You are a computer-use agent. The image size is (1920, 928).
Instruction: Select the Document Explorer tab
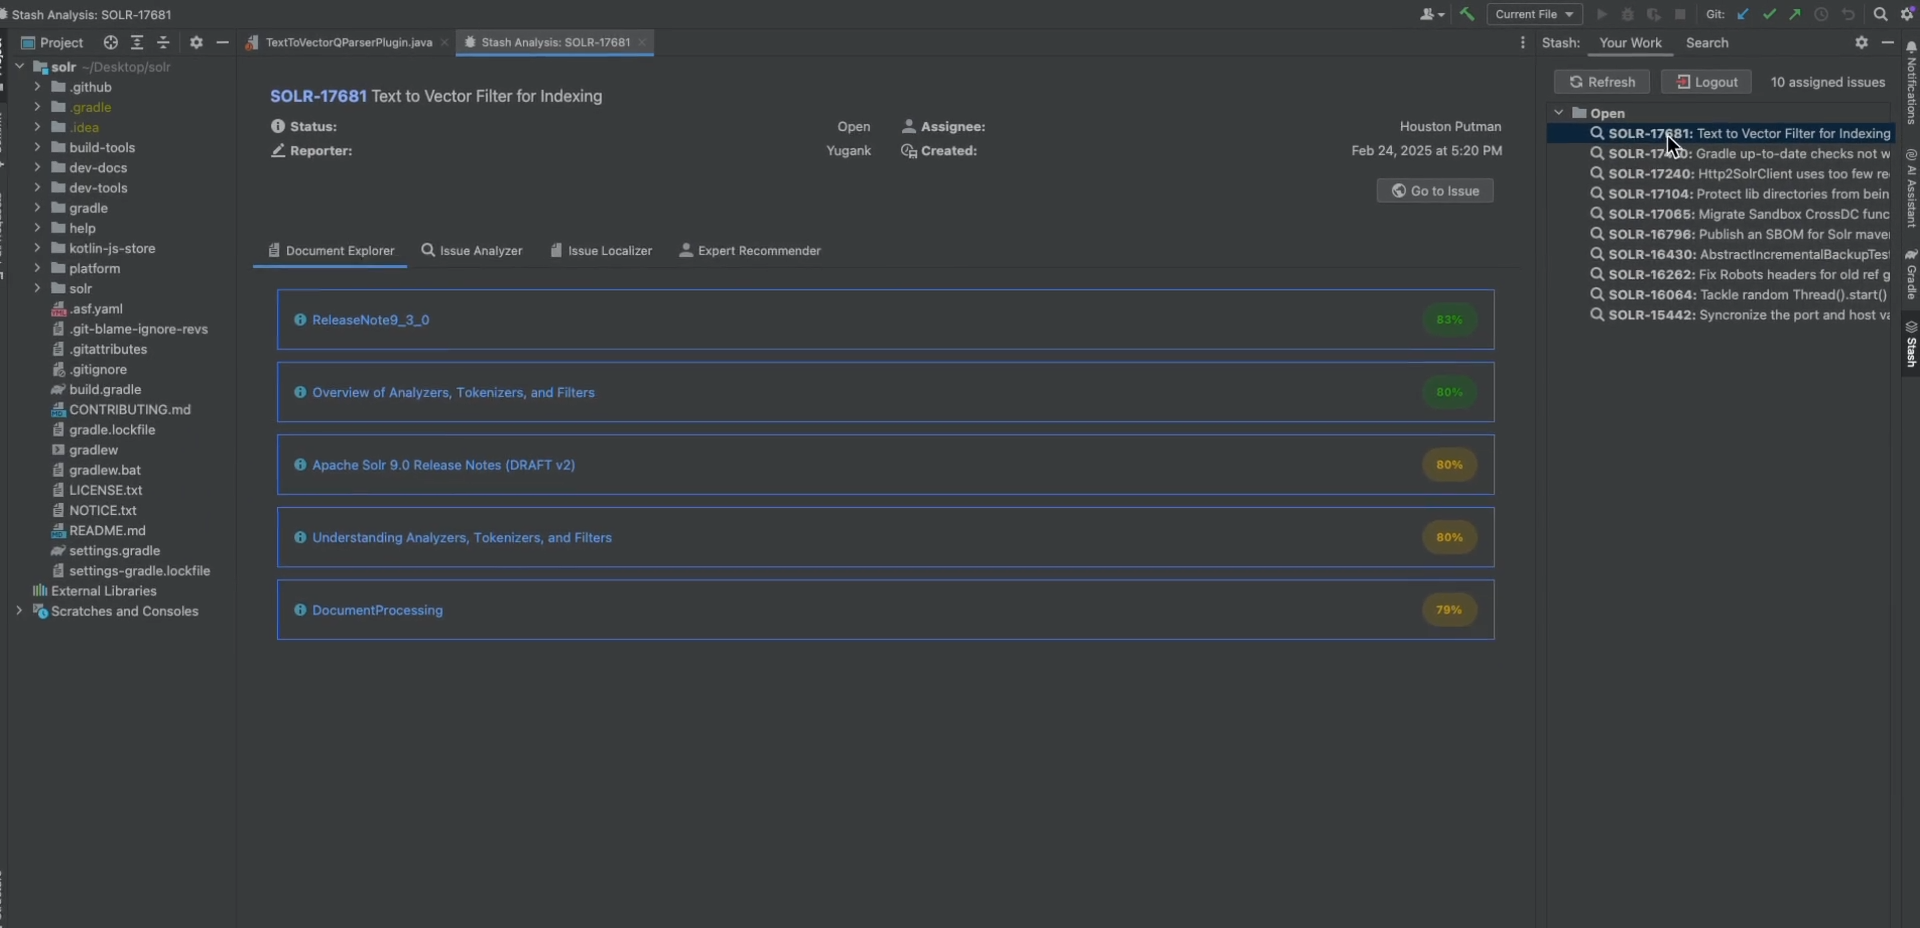331,250
